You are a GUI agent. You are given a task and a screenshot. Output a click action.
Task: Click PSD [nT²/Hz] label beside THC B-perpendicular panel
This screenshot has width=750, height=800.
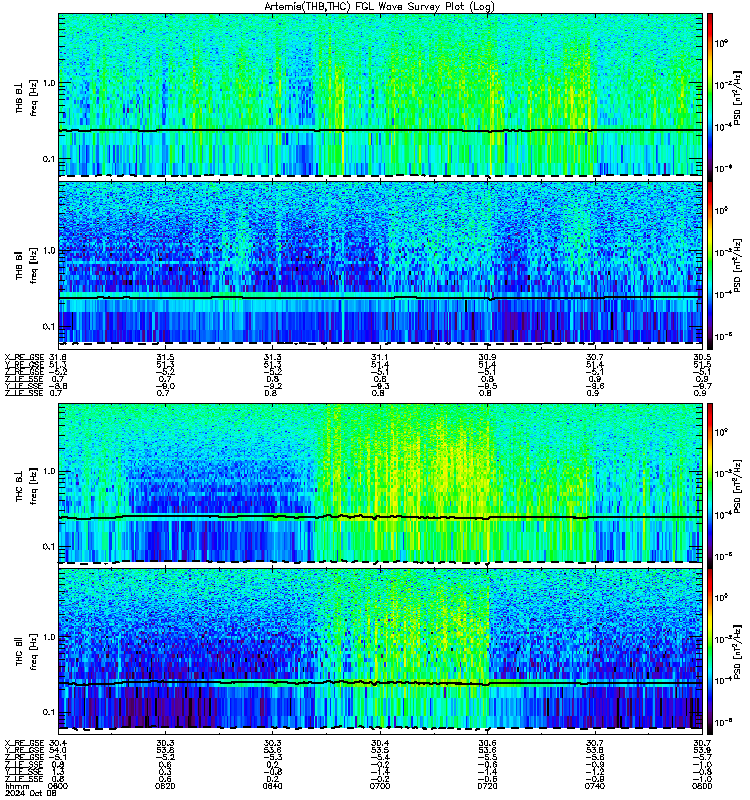coord(738,486)
